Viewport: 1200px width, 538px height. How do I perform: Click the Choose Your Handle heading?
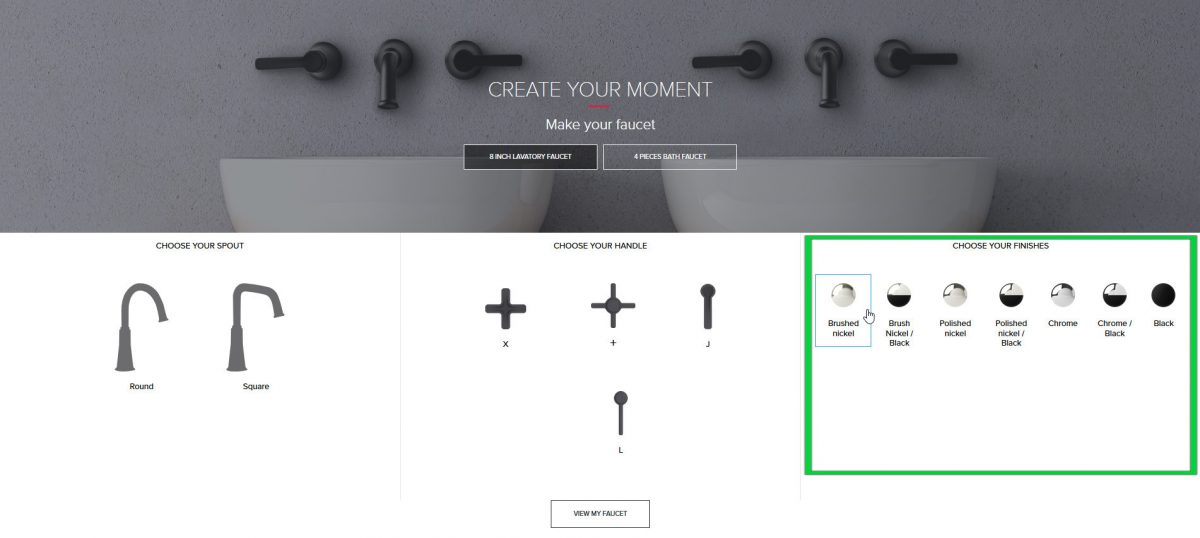coord(600,246)
